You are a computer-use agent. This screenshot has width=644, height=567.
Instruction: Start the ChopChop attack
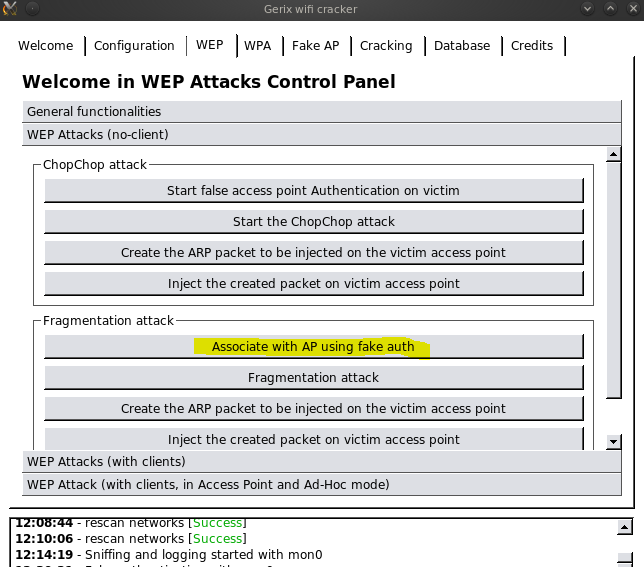click(313, 222)
